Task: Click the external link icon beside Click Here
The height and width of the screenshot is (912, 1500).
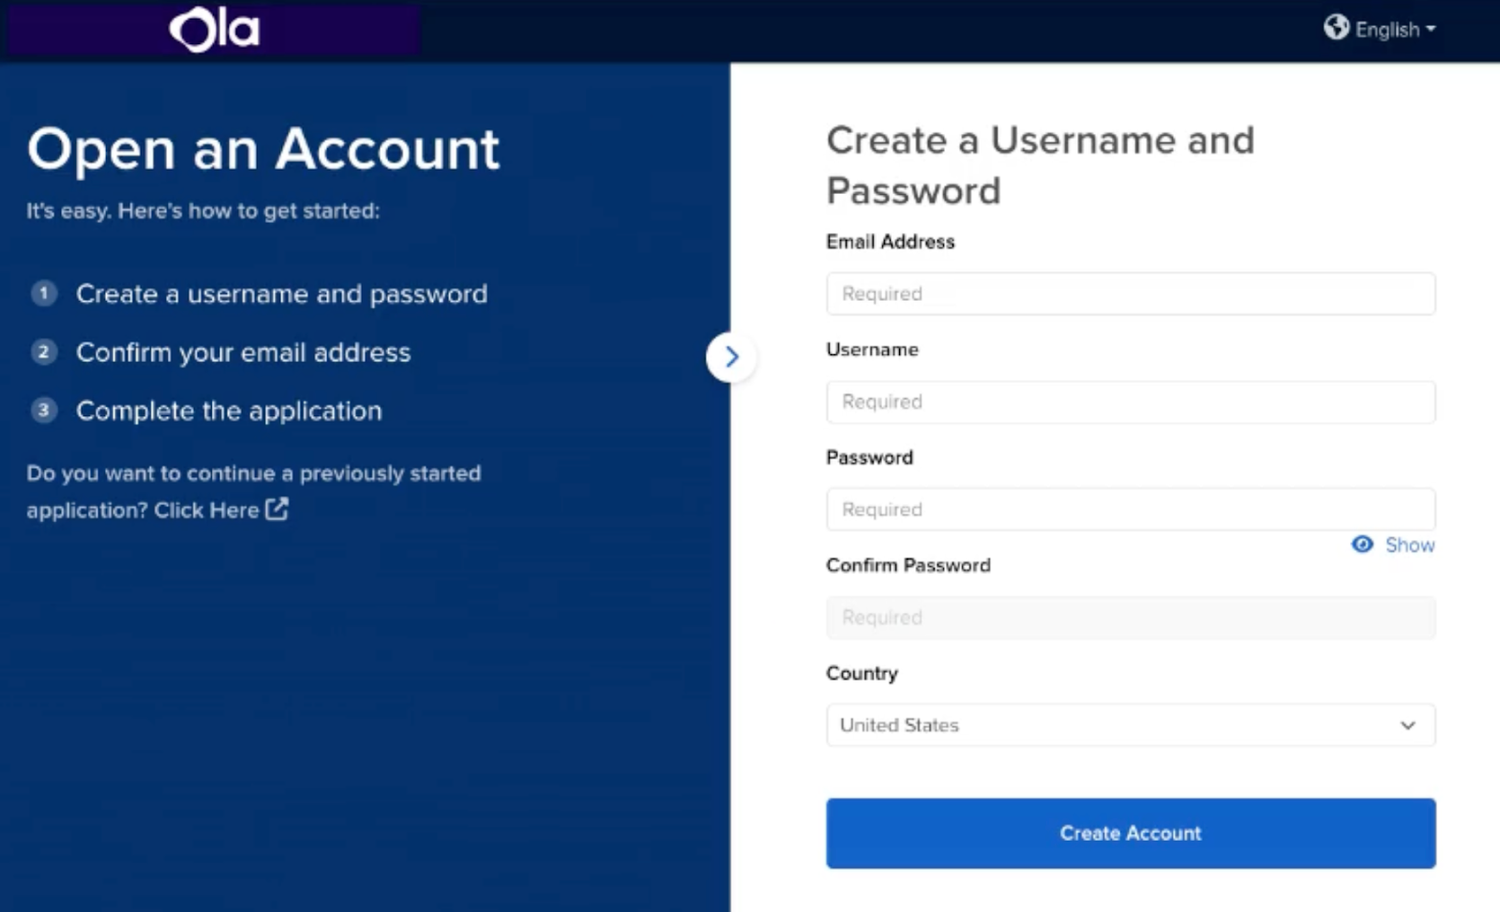Action: 277,509
